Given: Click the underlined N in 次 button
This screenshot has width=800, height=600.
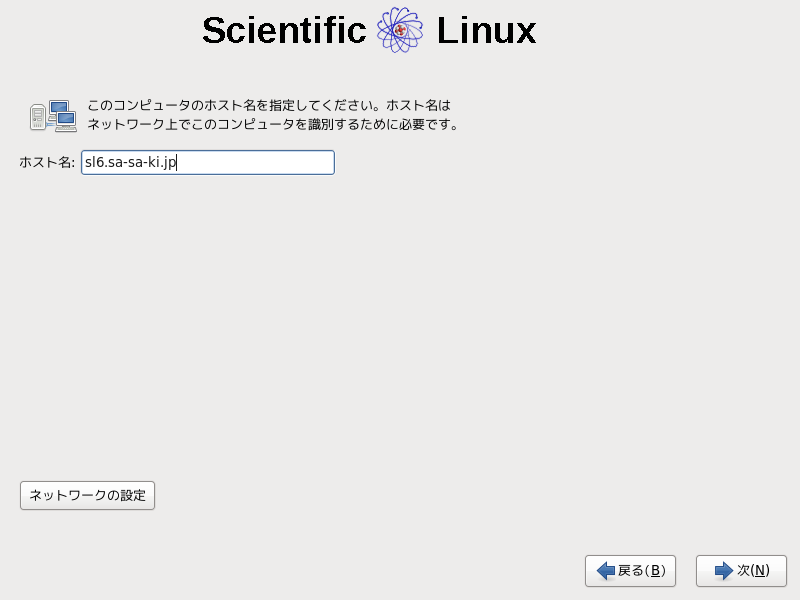Looking at the screenshot, I should [x=760, y=571].
